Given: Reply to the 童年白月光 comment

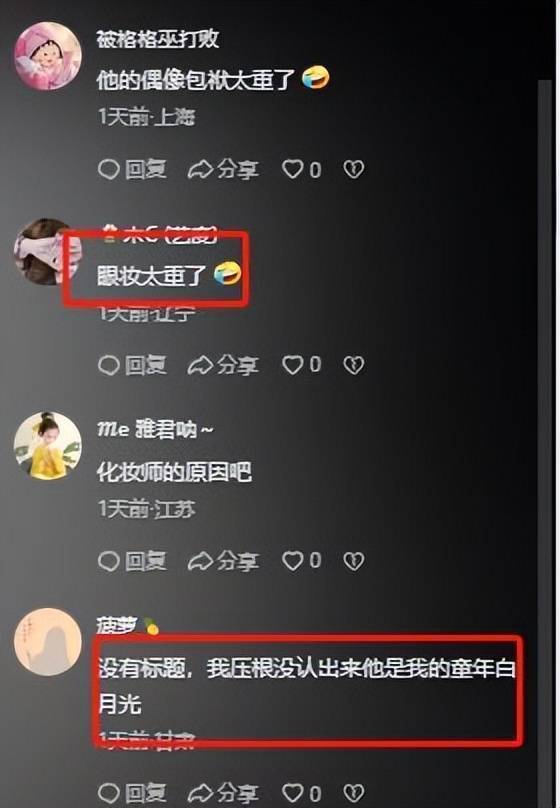Looking at the screenshot, I should coord(132,793).
